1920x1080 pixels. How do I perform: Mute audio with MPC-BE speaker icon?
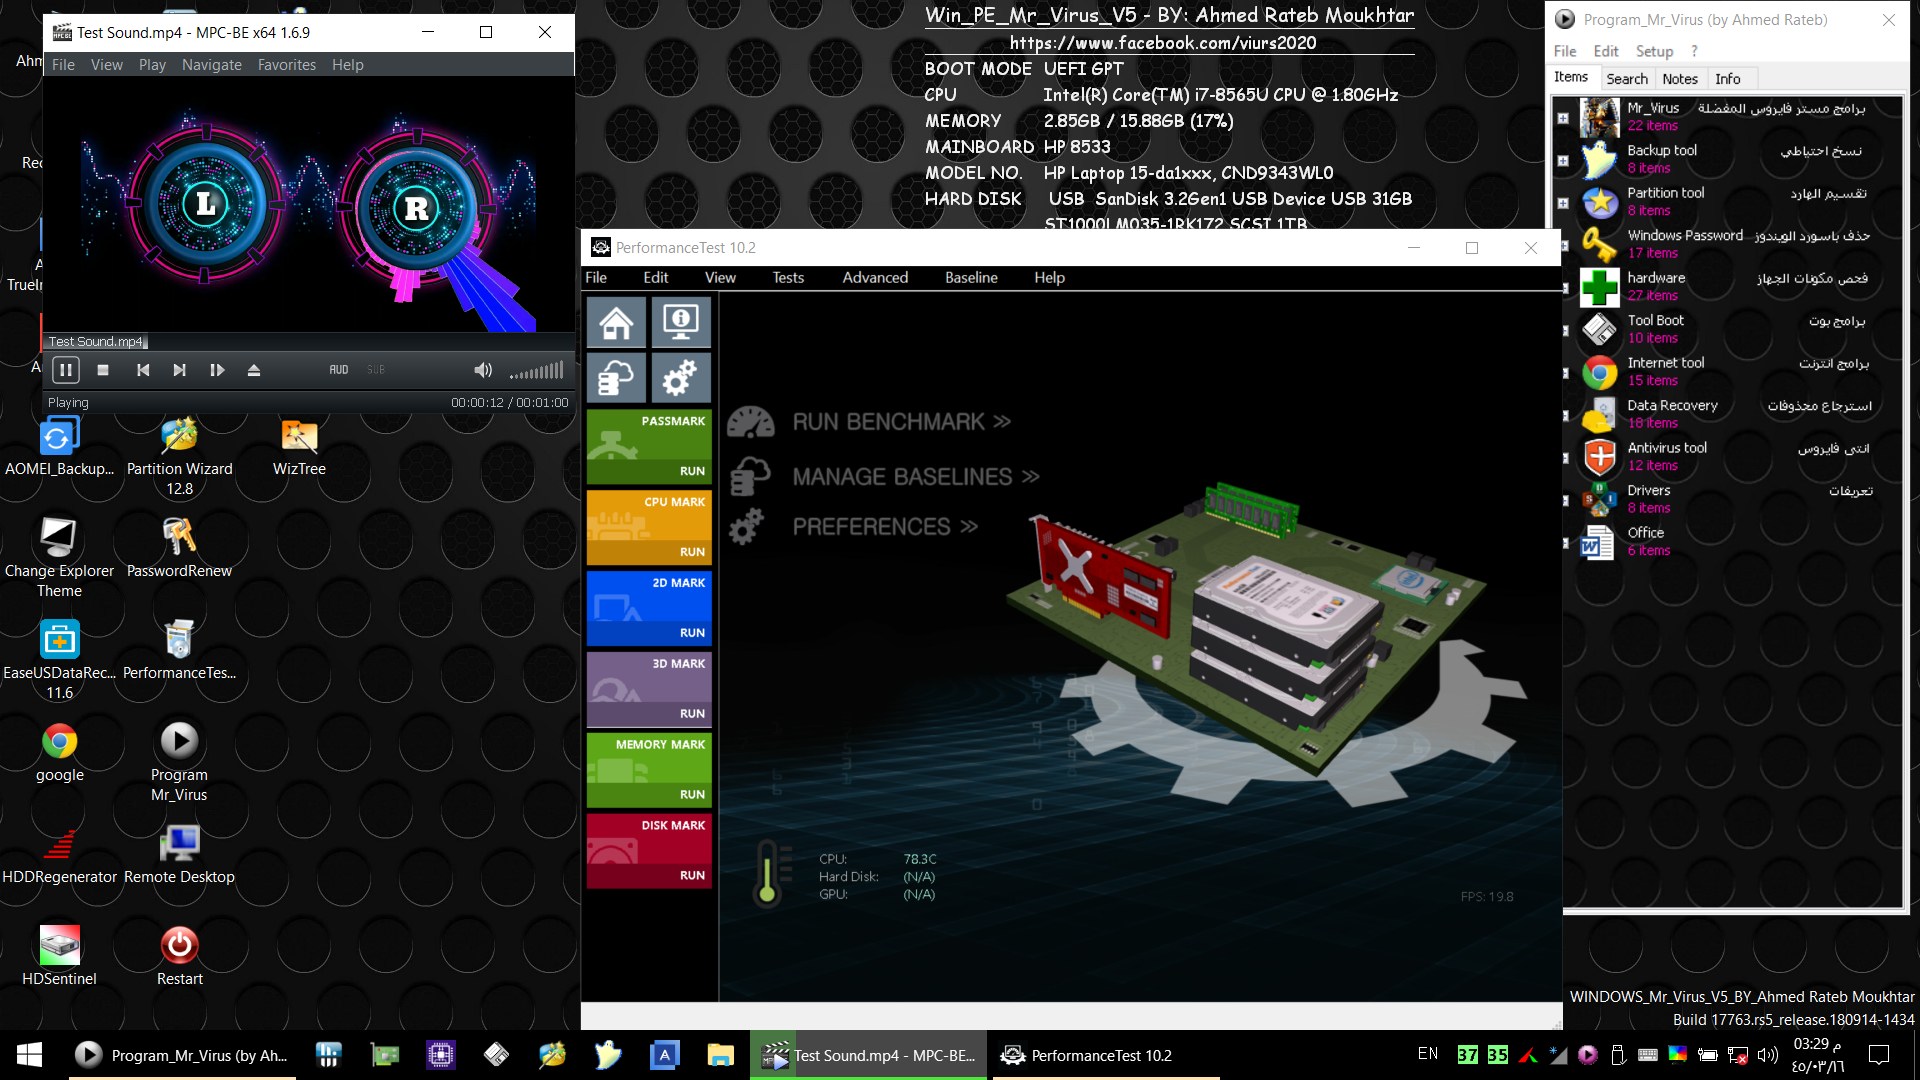(x=483, y=370)
